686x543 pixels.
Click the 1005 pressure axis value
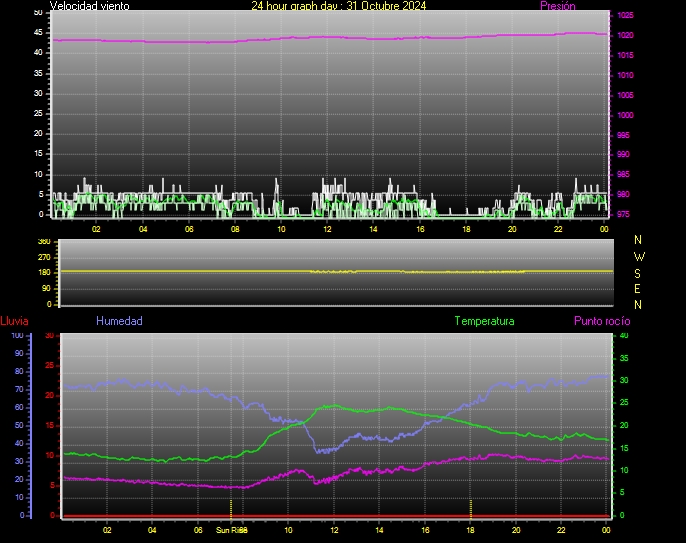point(625,95)
